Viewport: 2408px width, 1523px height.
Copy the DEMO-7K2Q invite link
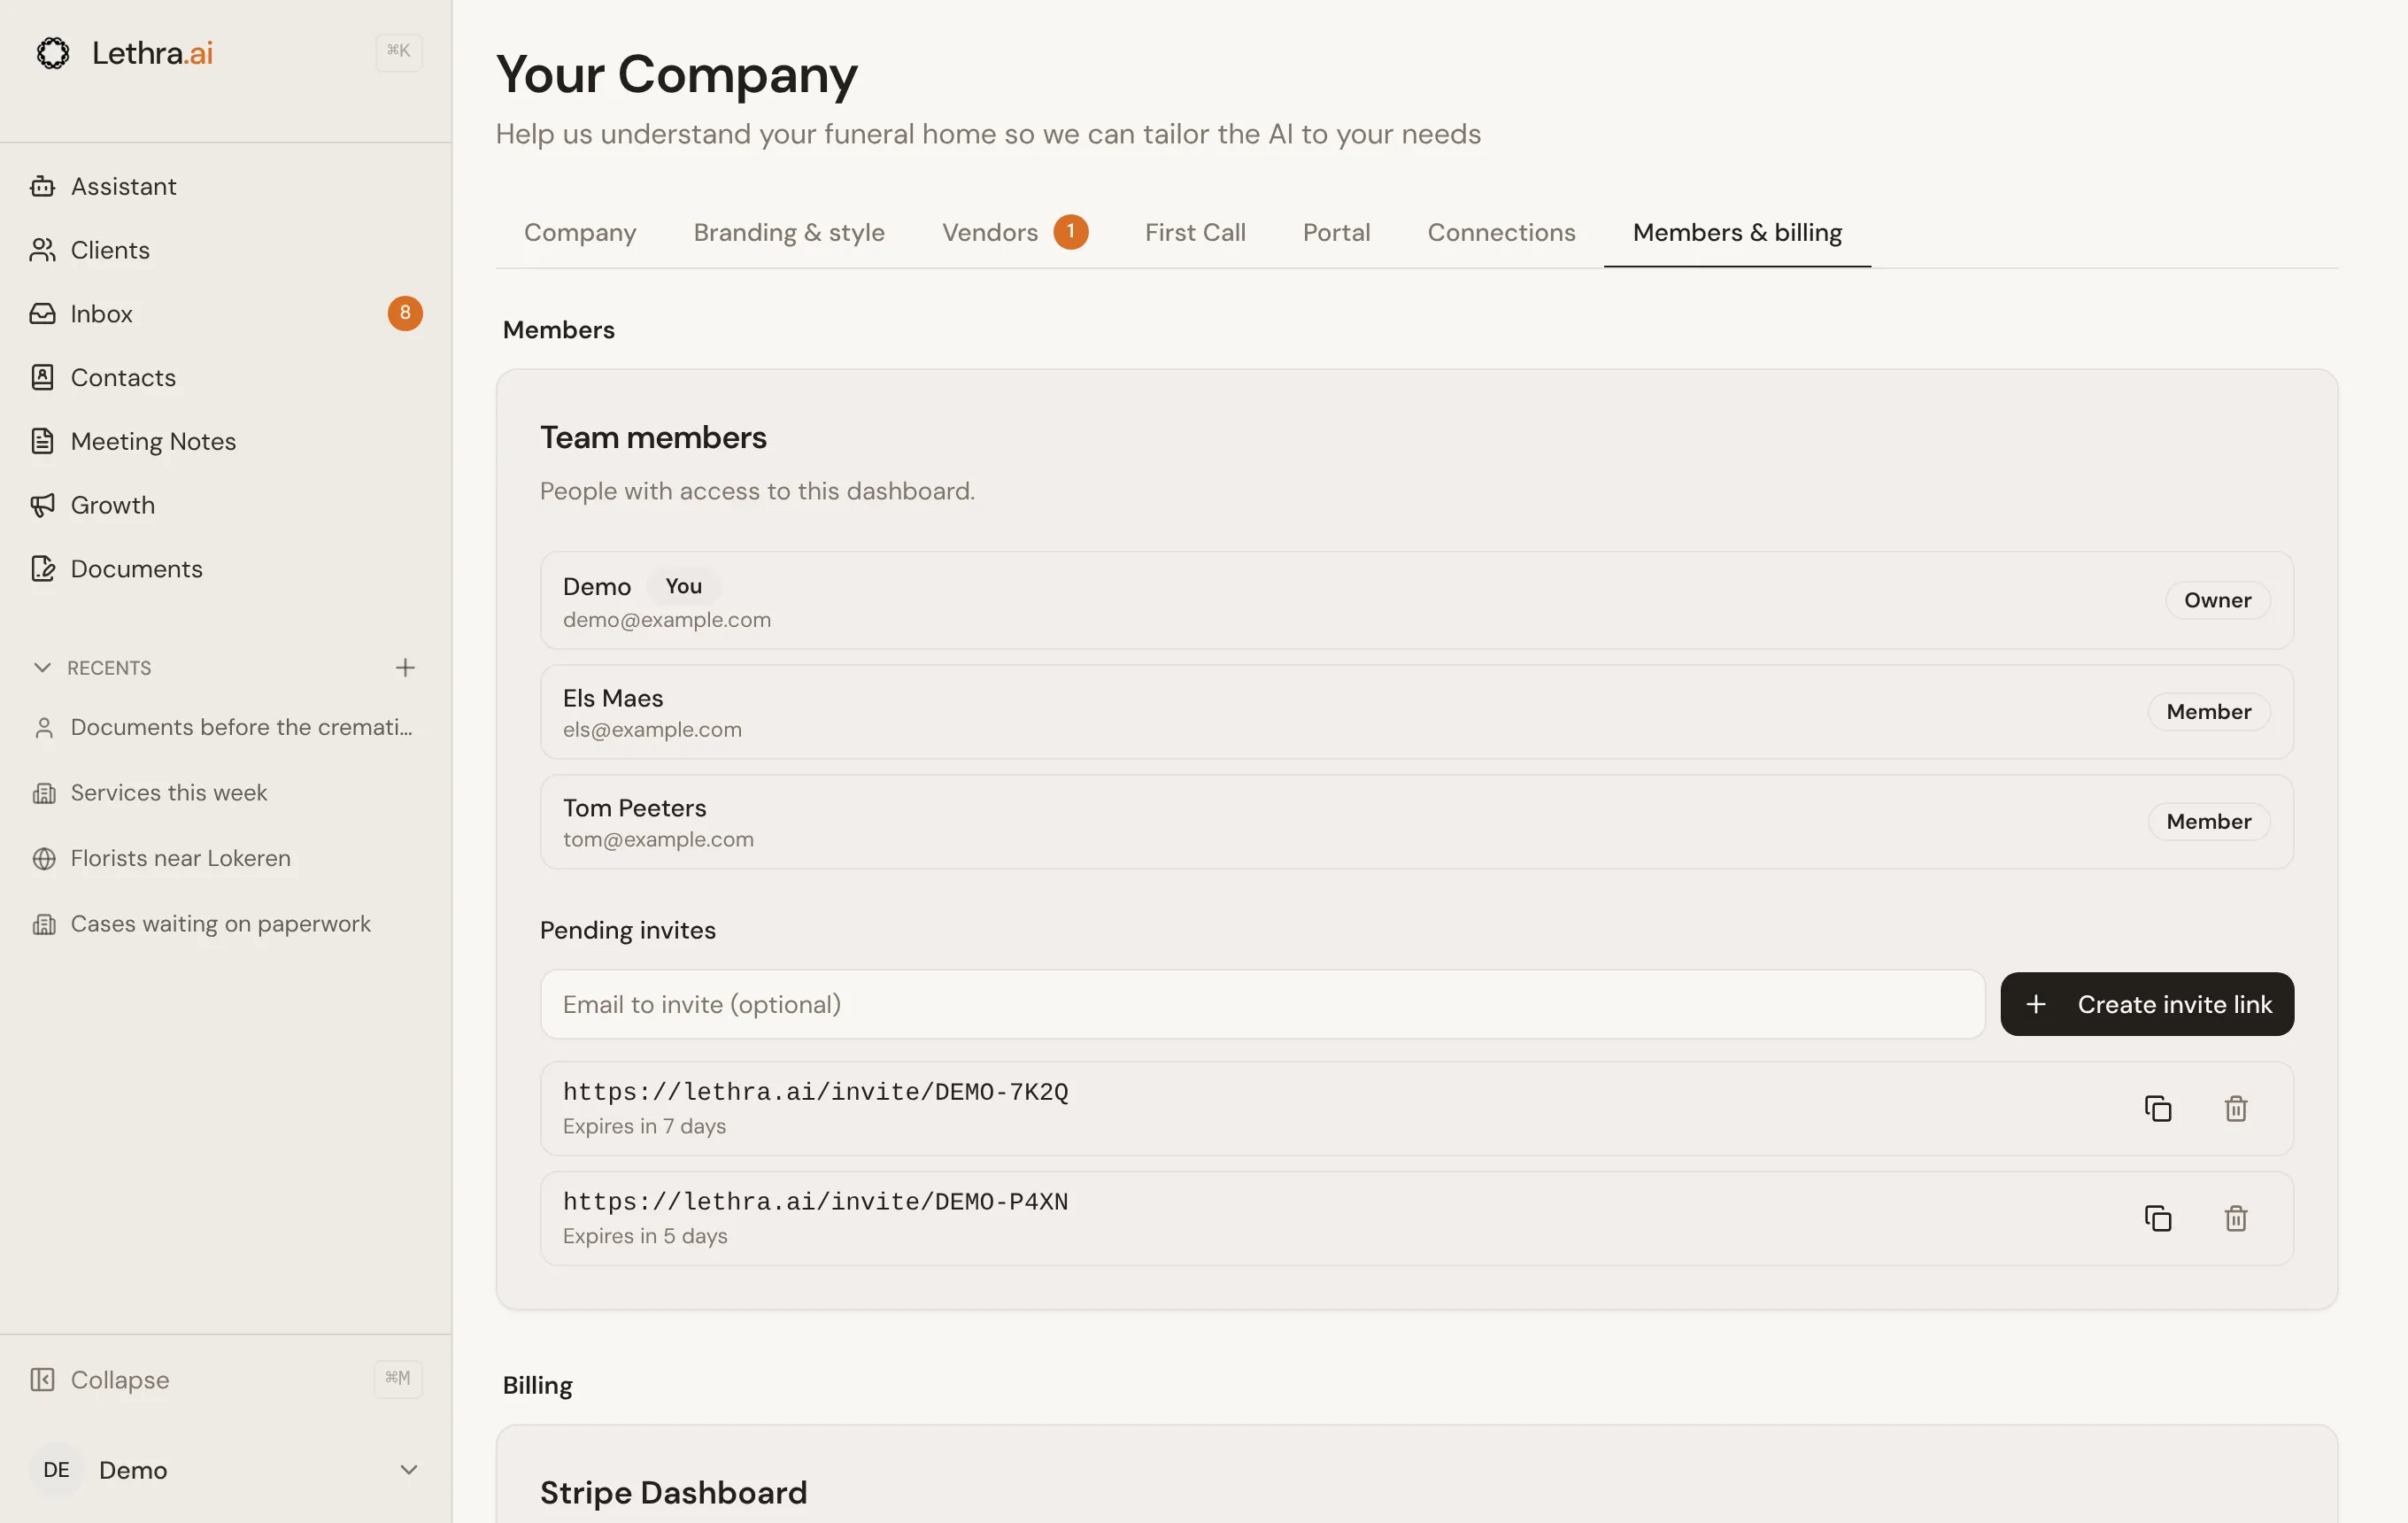click(x=2157, y=1108)
